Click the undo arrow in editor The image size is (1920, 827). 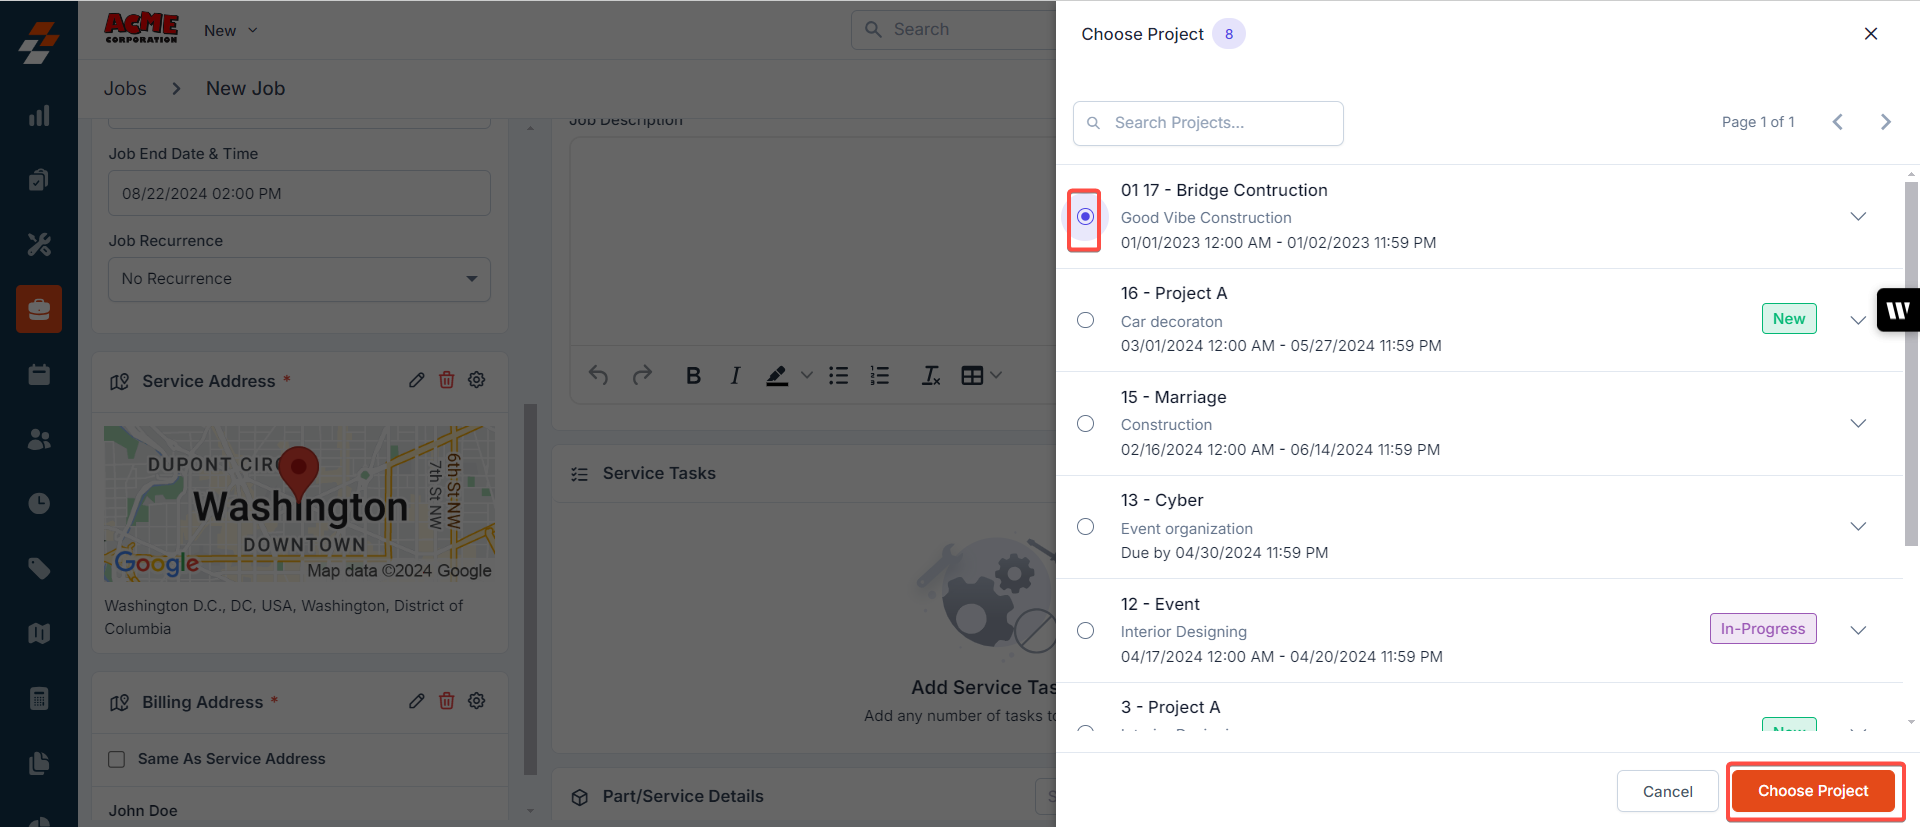[598, 375]
